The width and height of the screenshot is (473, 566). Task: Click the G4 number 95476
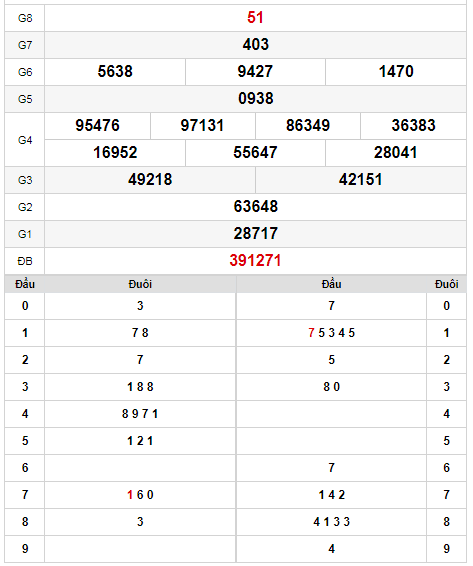[97, 126]
